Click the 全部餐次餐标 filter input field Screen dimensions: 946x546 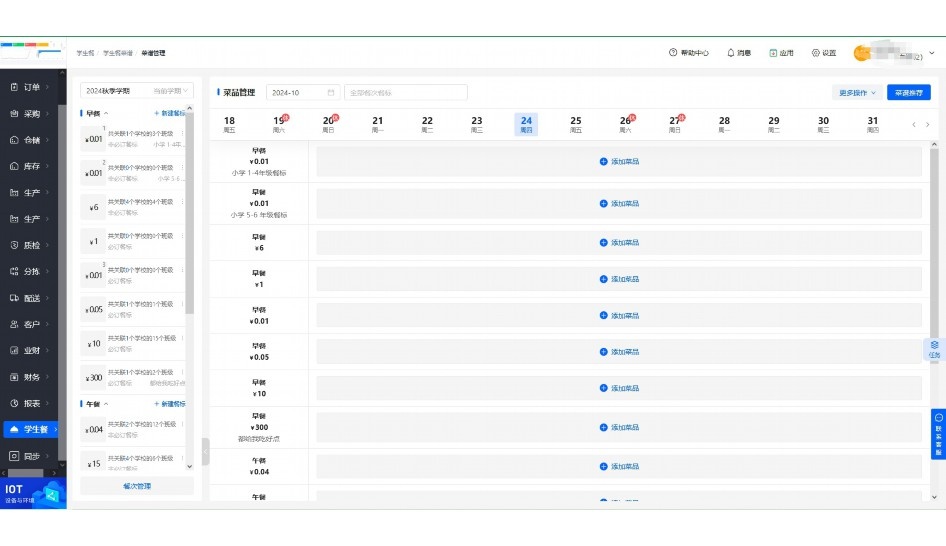point(405,93)
